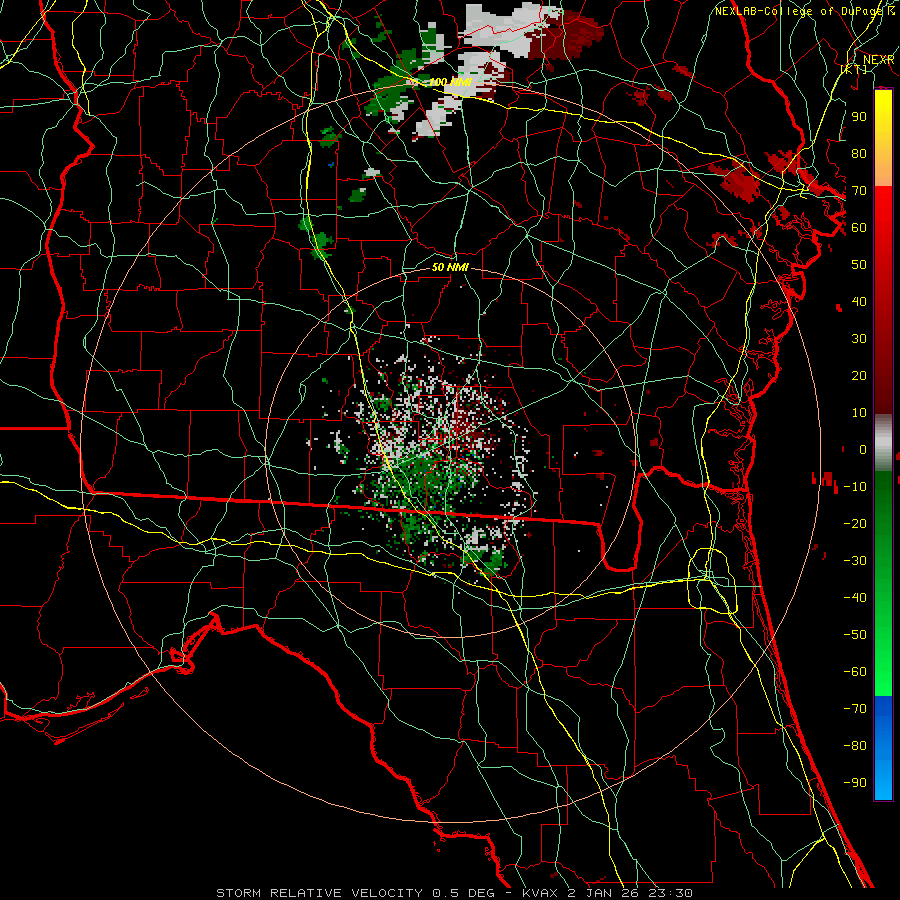The width and height of the screenshot is (900, 900).
Task: Click the 50 label on the velocity legend
Action: pos(859,265)
